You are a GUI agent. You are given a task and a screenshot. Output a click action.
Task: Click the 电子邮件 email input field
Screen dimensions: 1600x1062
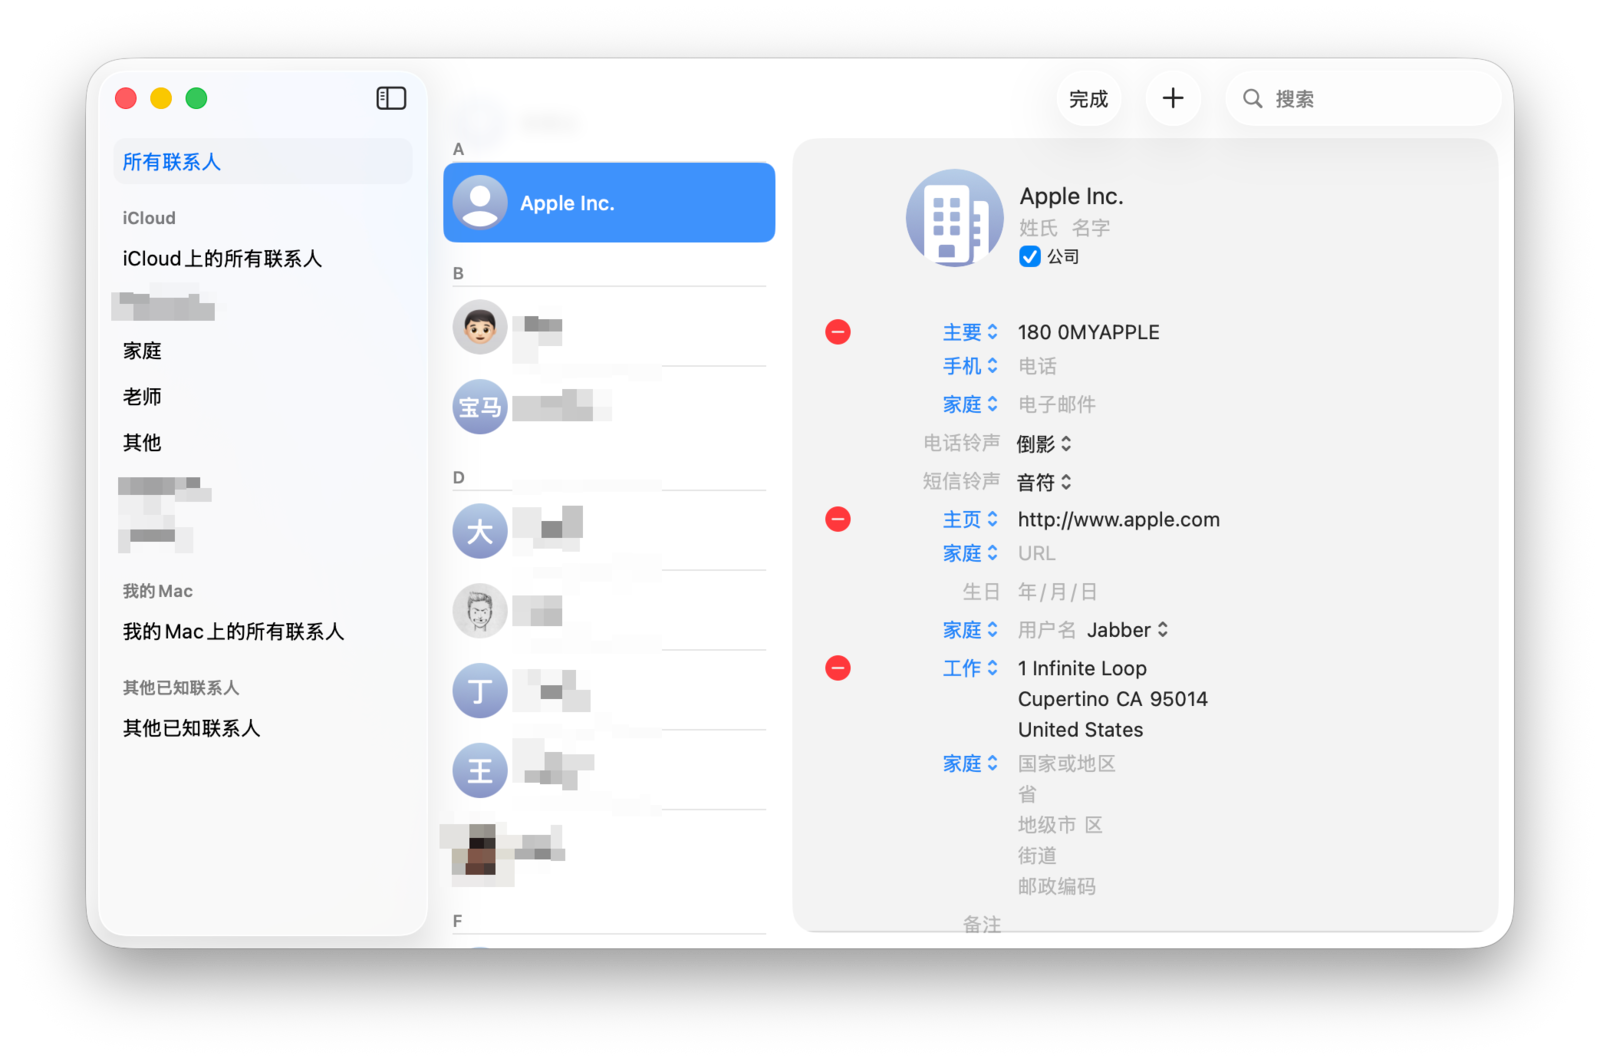tap(1056, 405)
